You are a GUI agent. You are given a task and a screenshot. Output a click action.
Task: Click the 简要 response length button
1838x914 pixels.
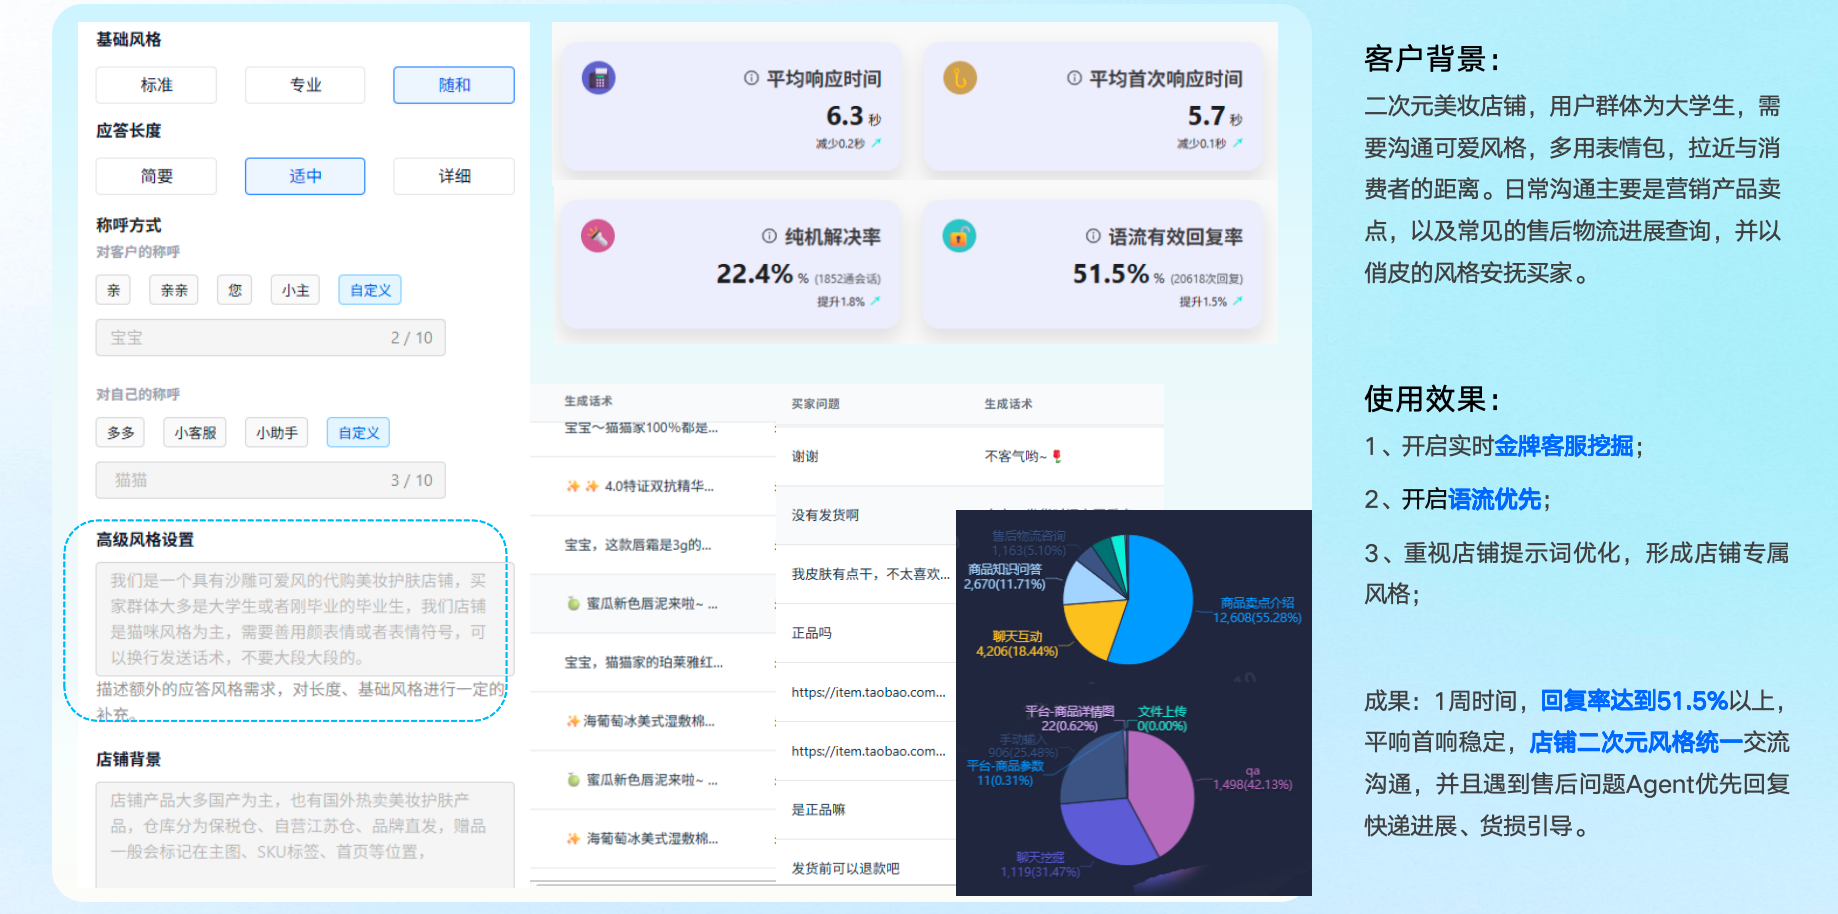pos(156,176)
